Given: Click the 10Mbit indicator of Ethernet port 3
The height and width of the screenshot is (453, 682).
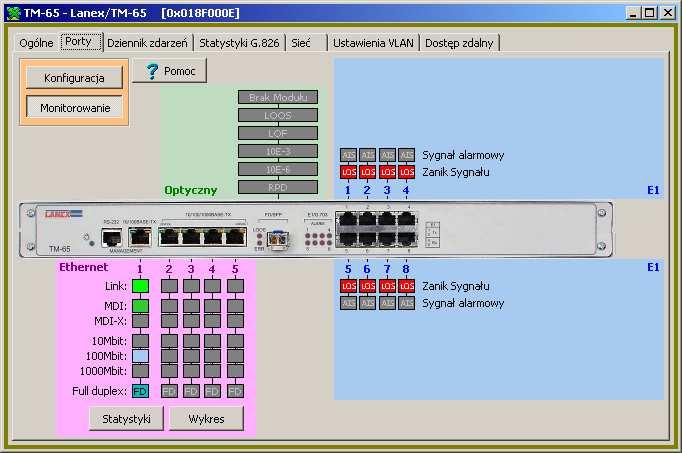Looking at the screenshot, I should (191, 341).
